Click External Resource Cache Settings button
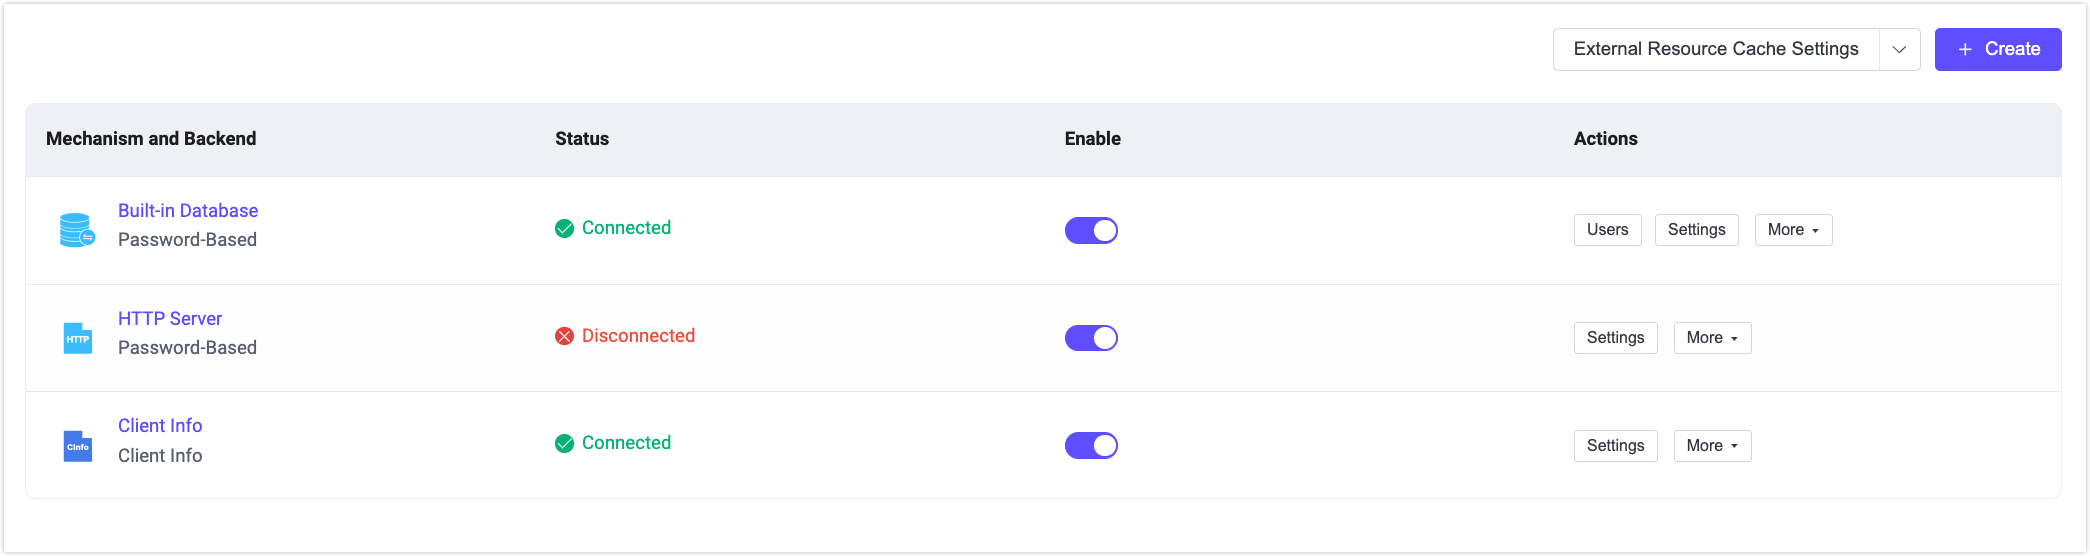Viewport: 2090px width, 556px height. [1715, 49]
